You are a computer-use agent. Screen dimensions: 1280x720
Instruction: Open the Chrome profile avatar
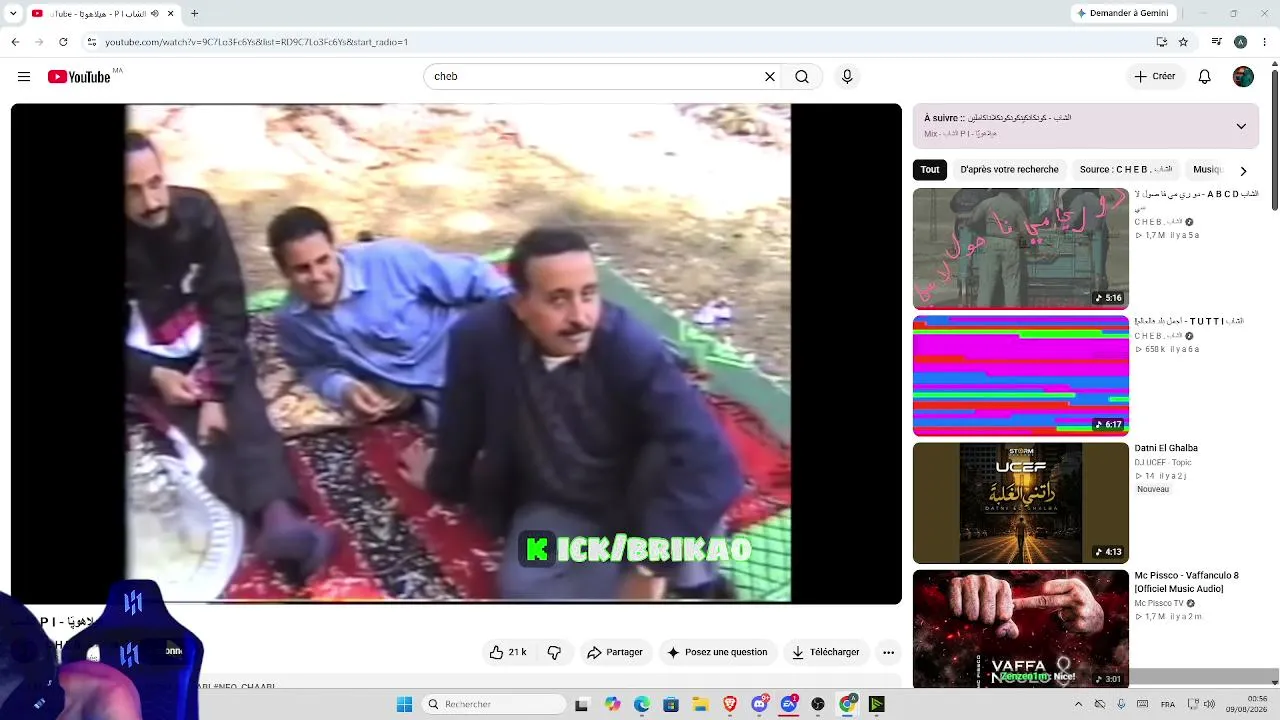(1240, 42)
